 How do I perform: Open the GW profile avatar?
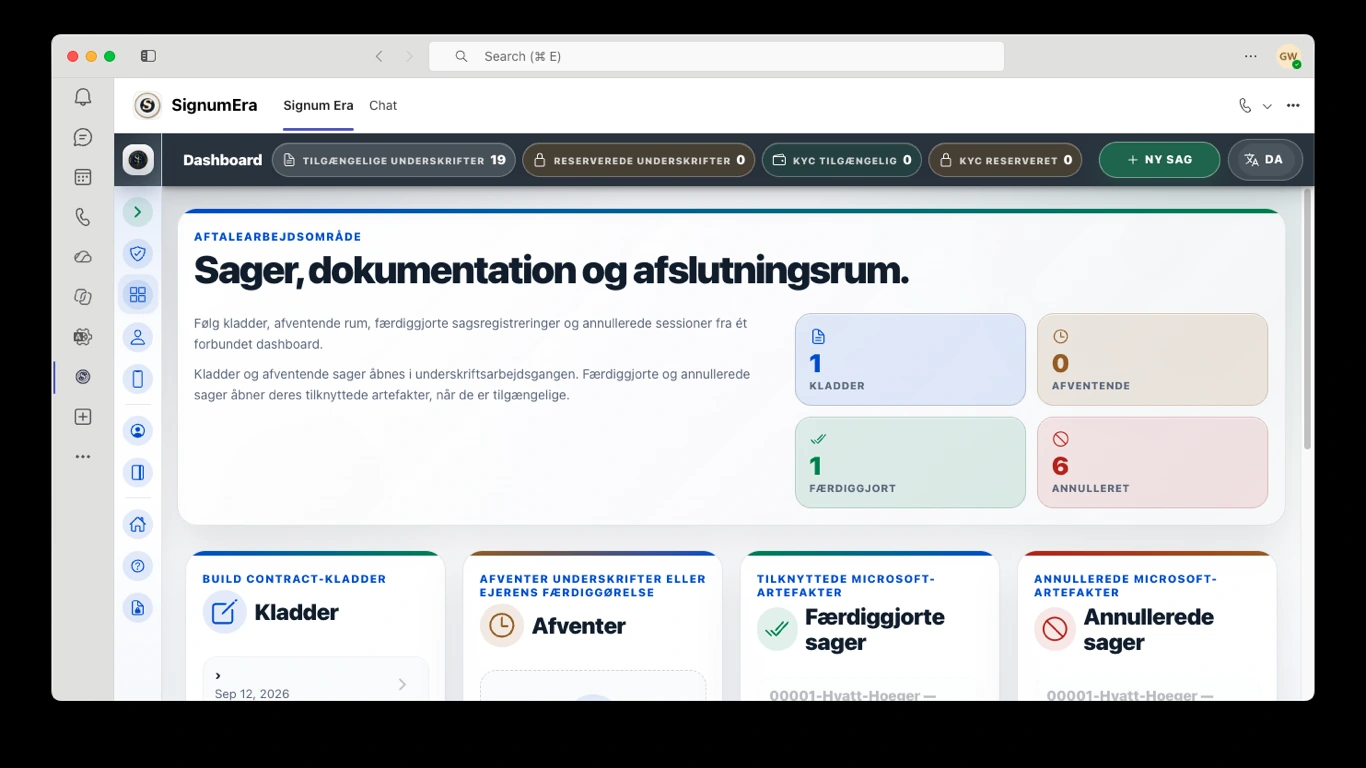tap(1288, 57)
